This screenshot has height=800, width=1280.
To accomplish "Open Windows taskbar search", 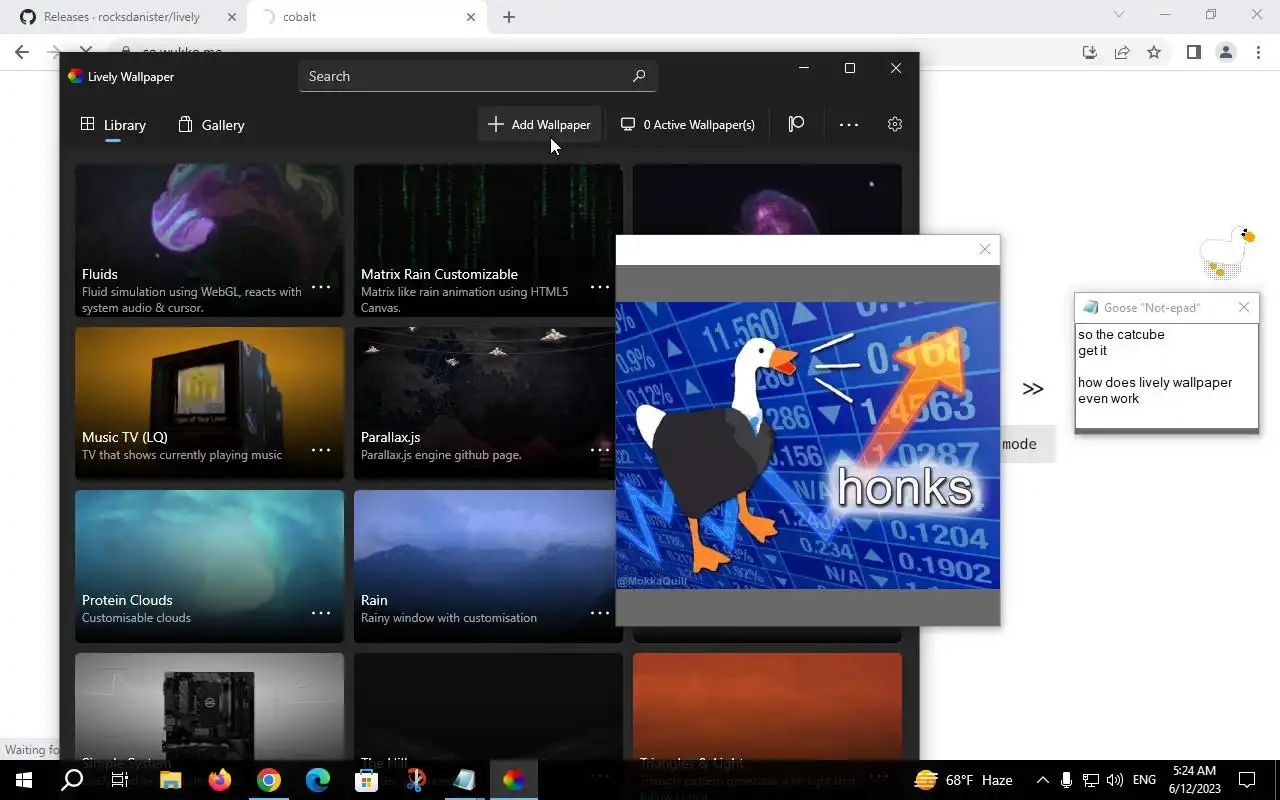I will pyautogui.click(x=72, y=780).
